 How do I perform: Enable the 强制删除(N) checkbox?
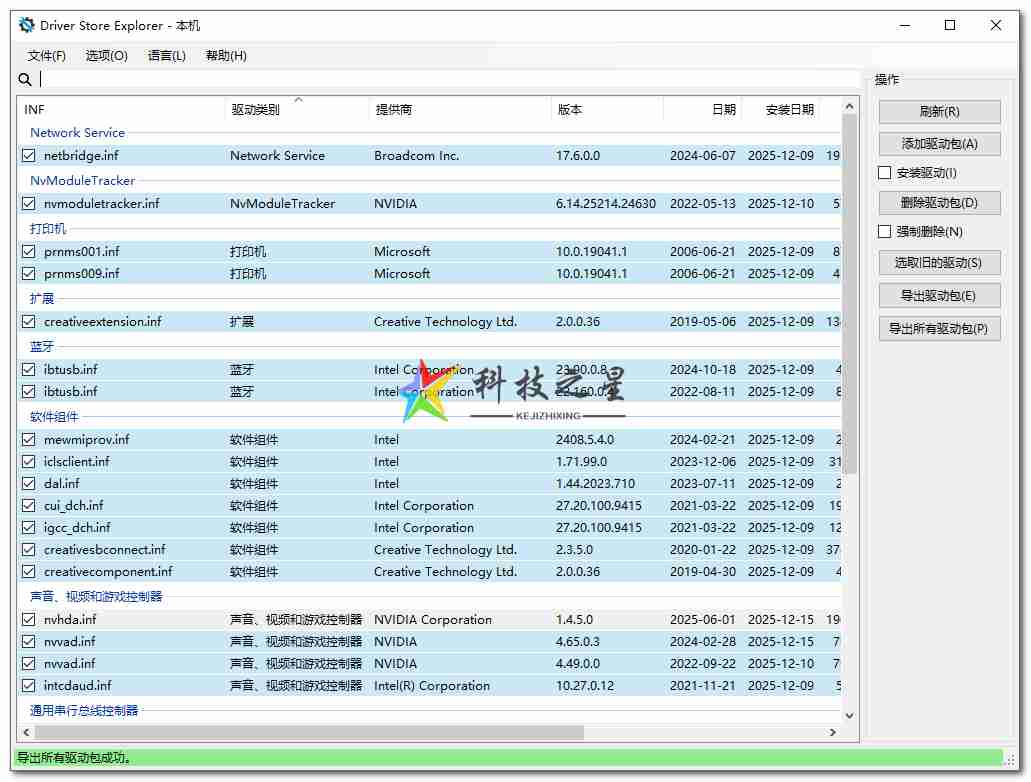[884, 234]
